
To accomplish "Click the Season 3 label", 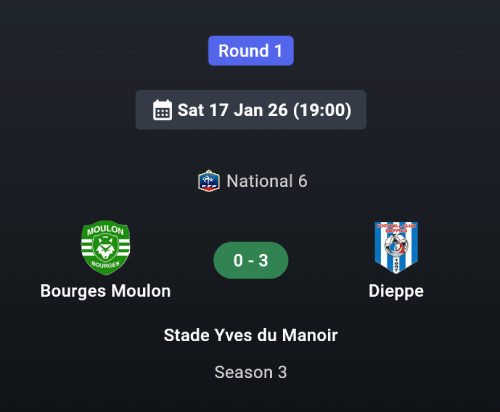I will (251, 372).
